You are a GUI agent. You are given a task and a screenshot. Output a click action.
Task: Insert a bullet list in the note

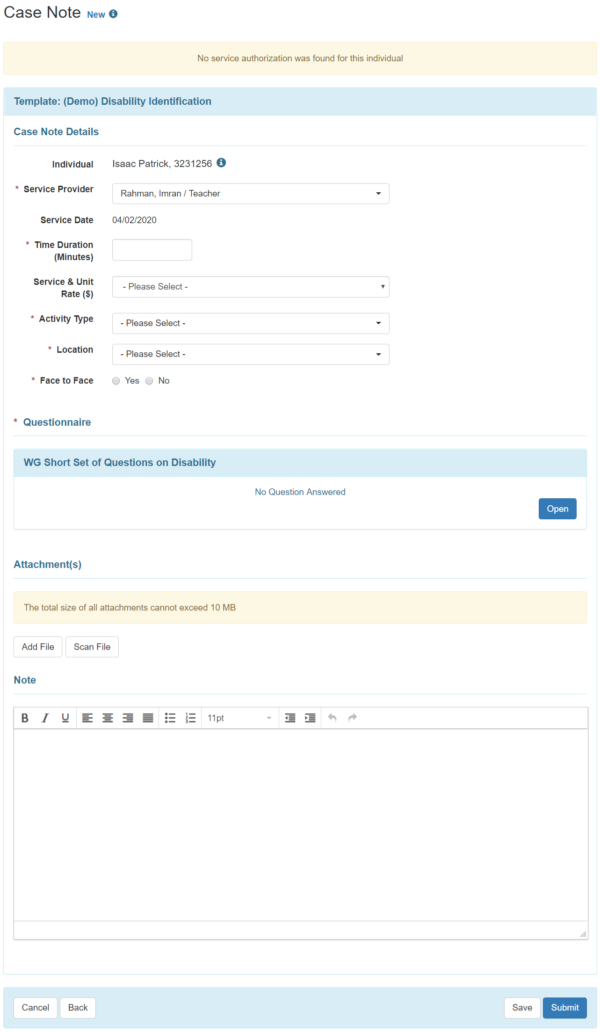coord(169,717)
